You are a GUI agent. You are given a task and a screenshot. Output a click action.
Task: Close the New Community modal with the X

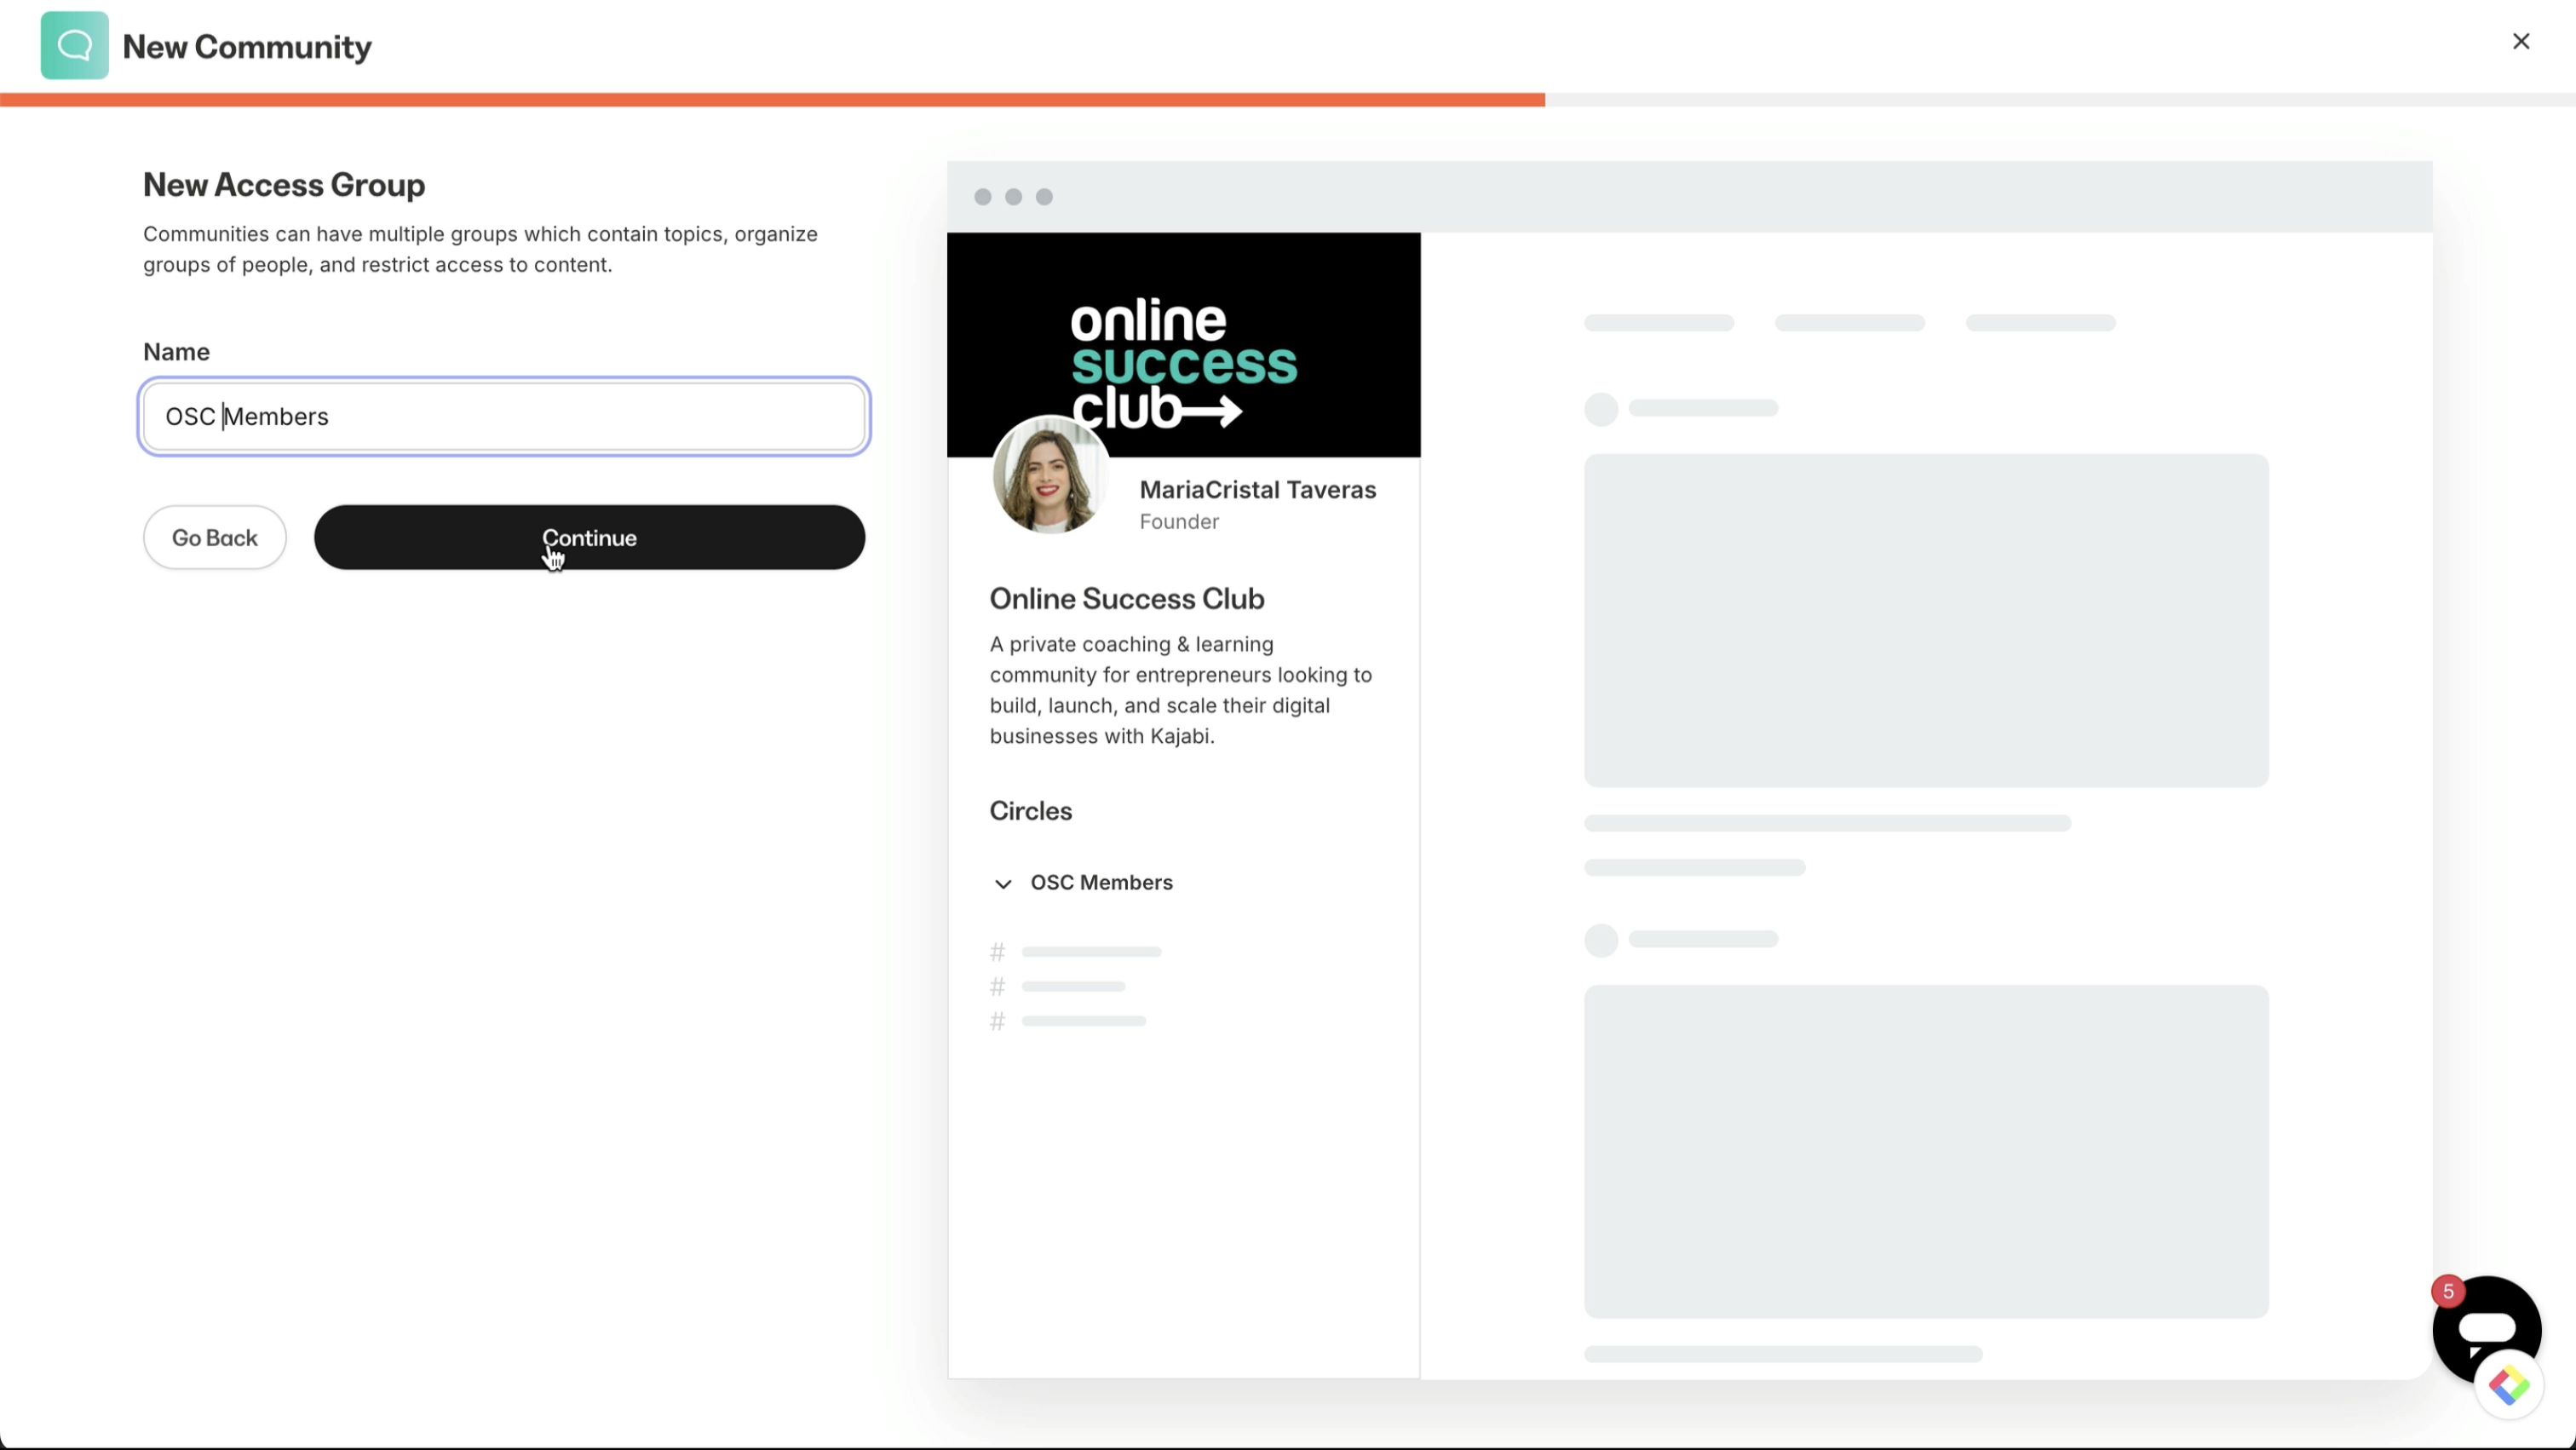pos(2521,41)
